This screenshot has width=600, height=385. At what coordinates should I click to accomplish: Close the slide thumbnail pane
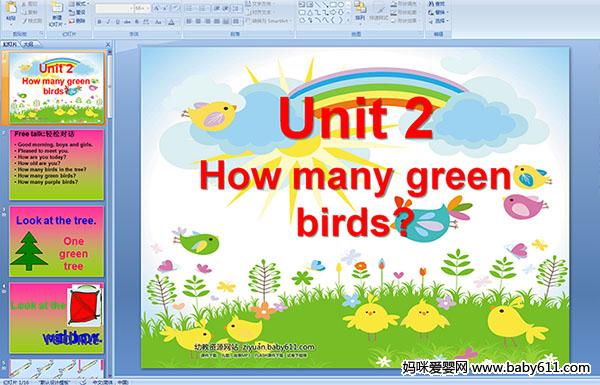click(108, 44)
